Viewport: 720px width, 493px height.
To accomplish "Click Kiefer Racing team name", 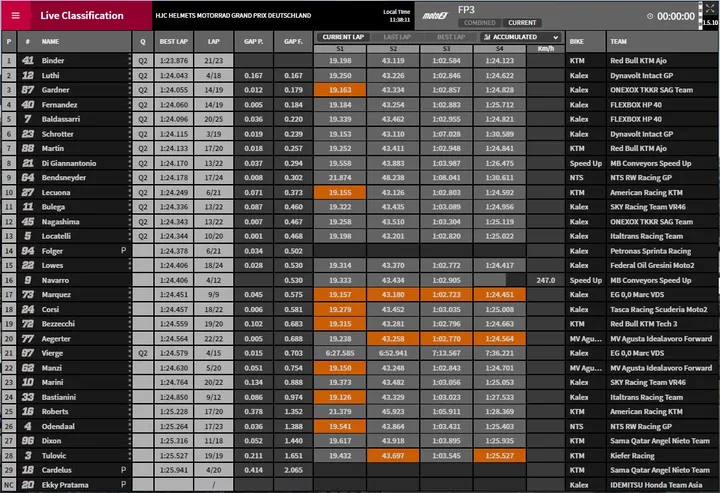I will pyautogui.click(x=632, y=456).
